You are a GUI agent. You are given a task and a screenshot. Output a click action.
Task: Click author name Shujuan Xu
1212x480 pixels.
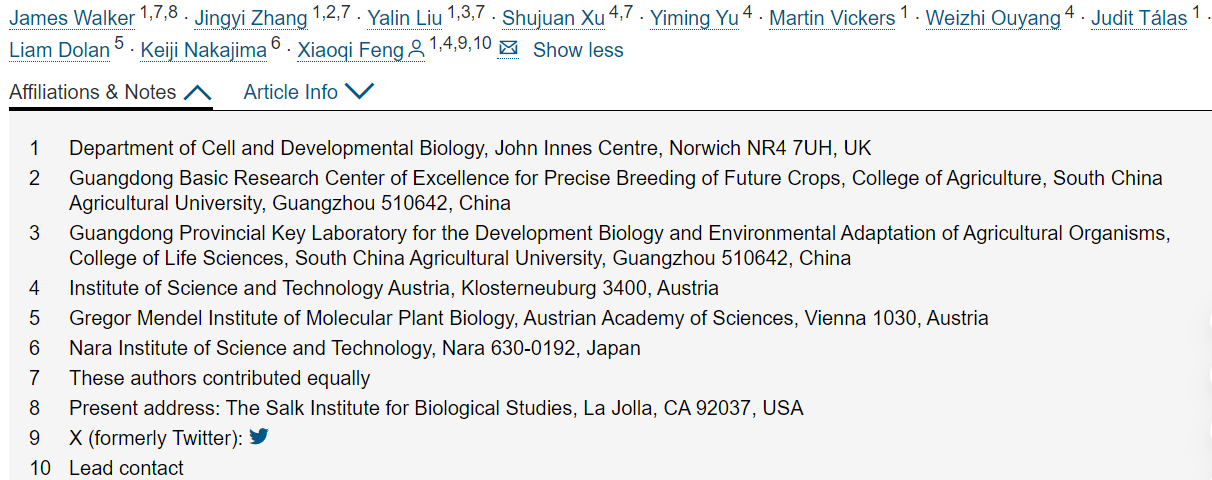(553, 18)
